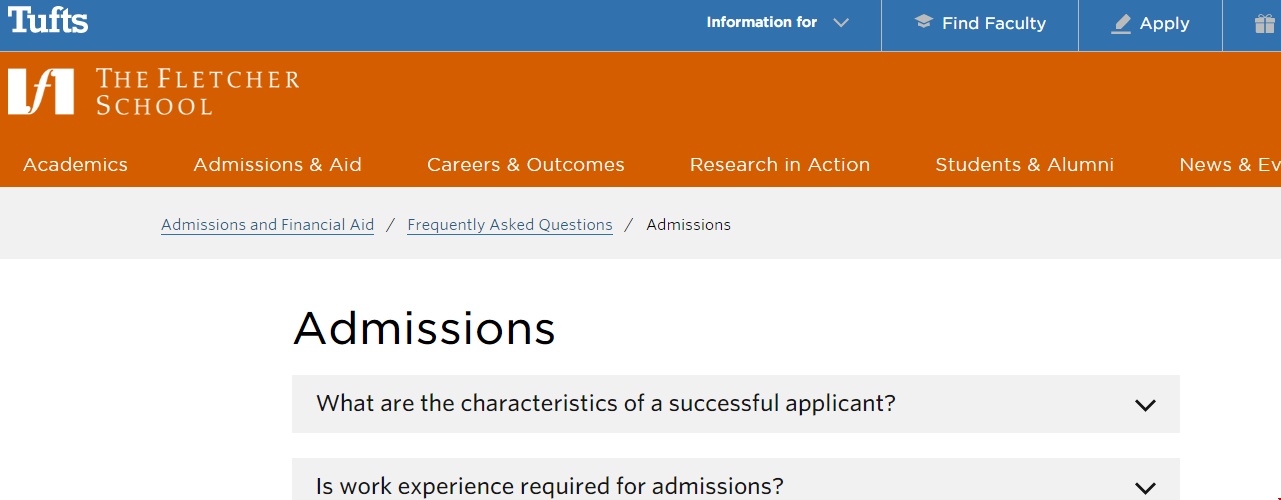The width and height of the screenshot is (1281, 500).
Task: Click the pencil Apply icon
Action: [1121, 24]
